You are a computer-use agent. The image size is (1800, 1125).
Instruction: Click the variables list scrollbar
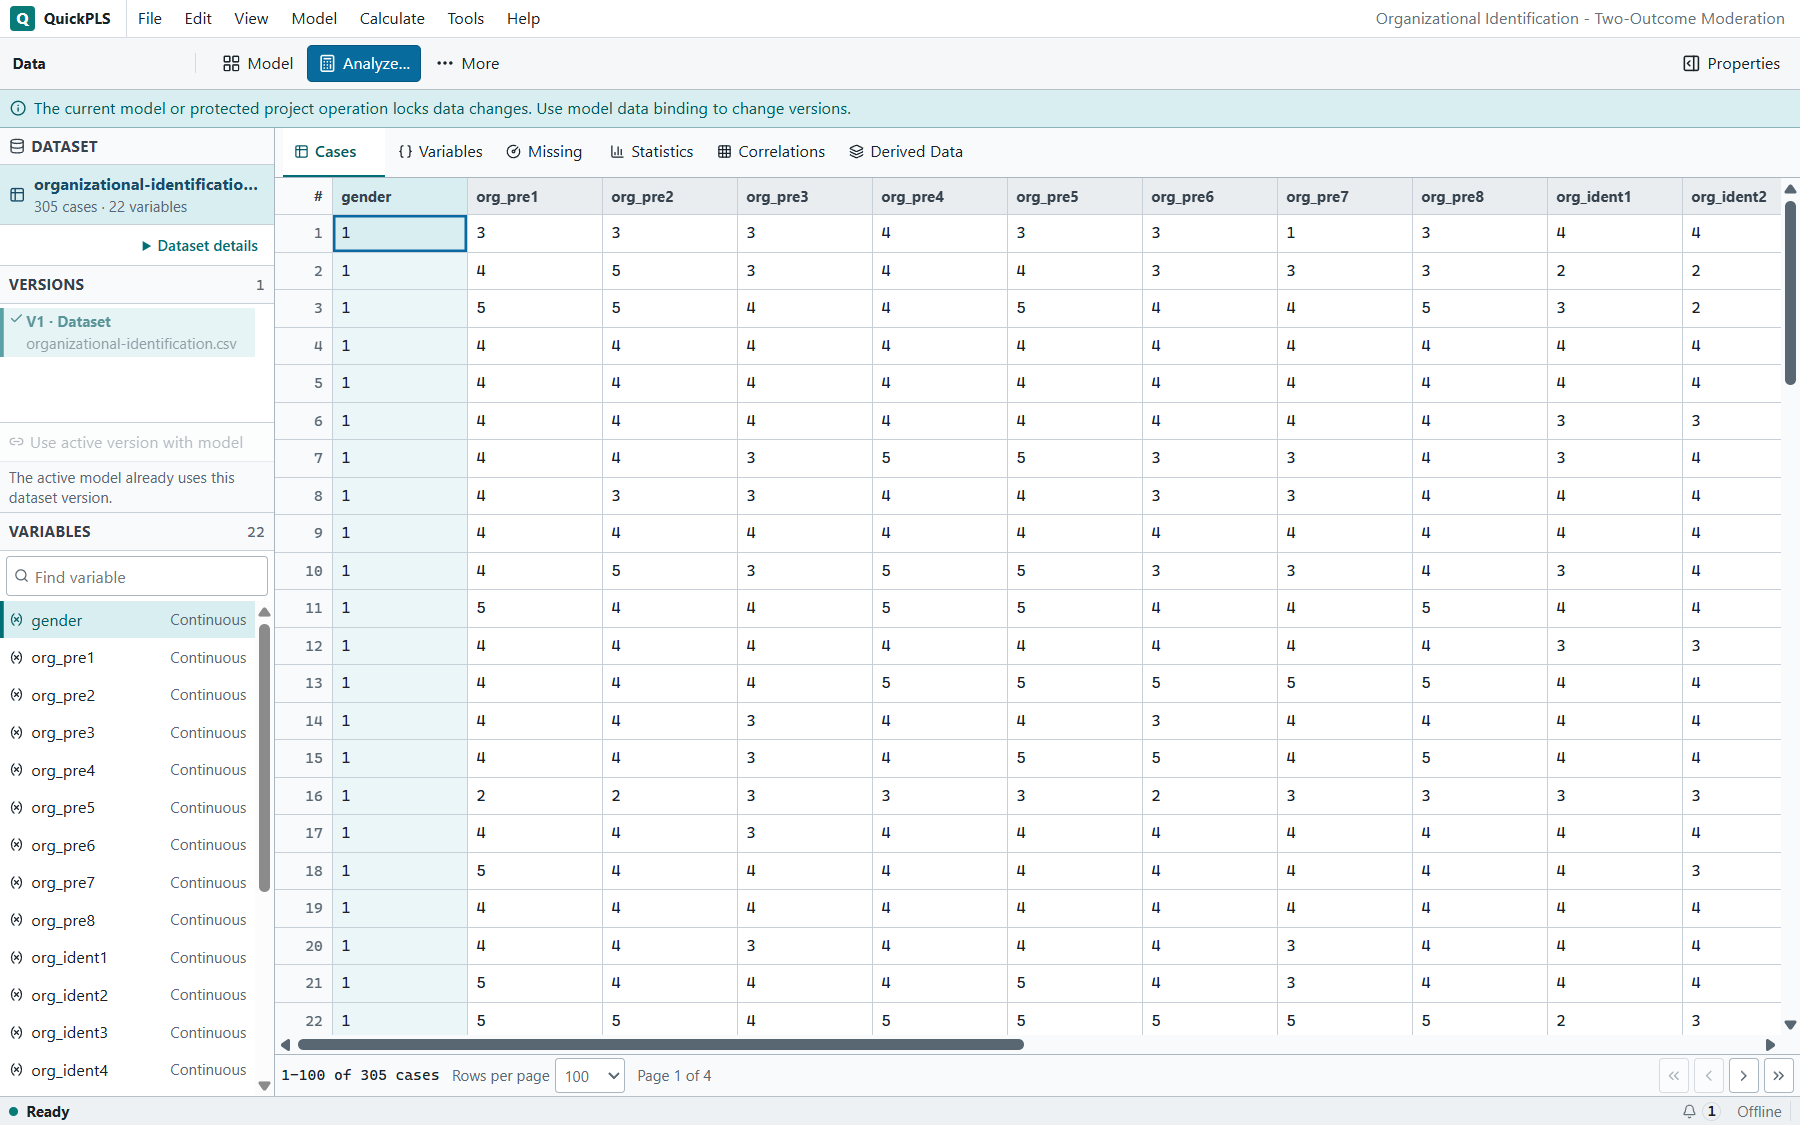click(264, 757)
